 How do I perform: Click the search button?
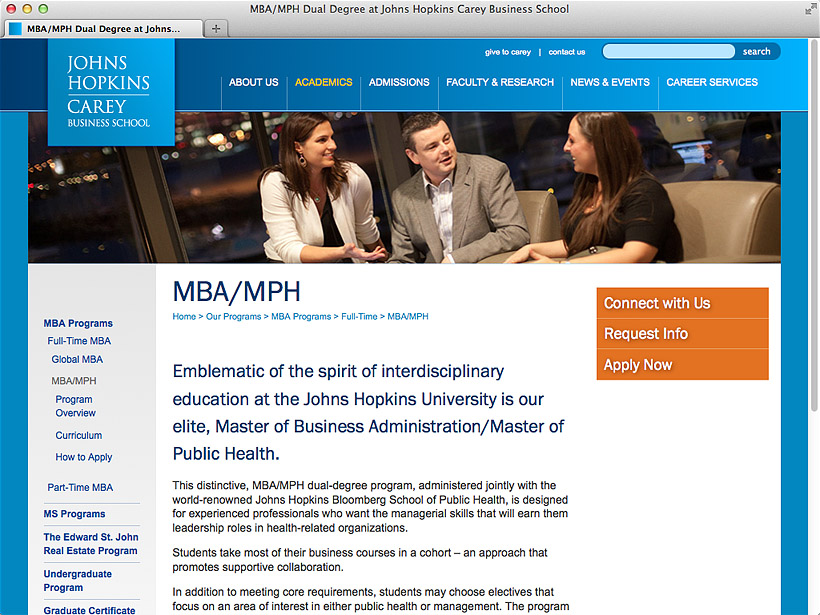point(757,51)
